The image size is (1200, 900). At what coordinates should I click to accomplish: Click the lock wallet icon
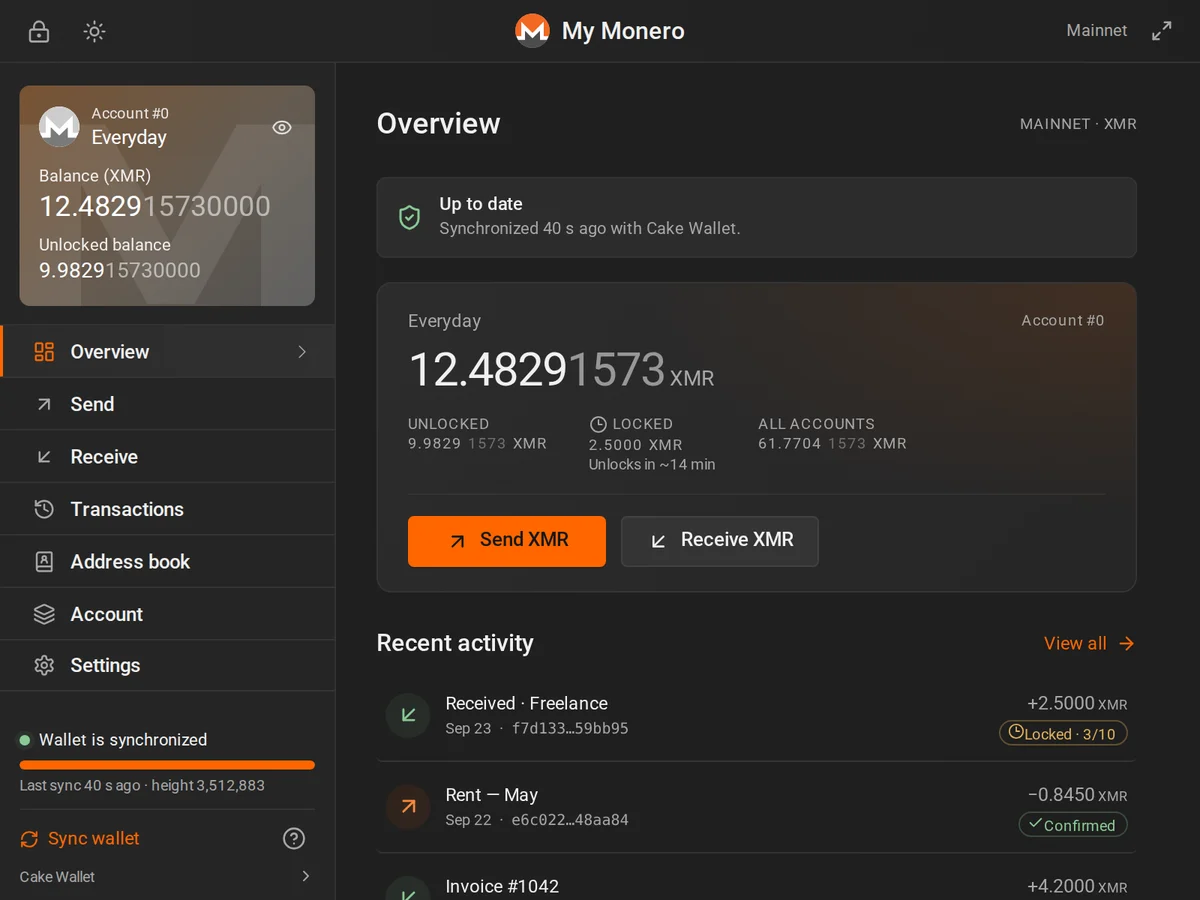click(x=39, y=31)
